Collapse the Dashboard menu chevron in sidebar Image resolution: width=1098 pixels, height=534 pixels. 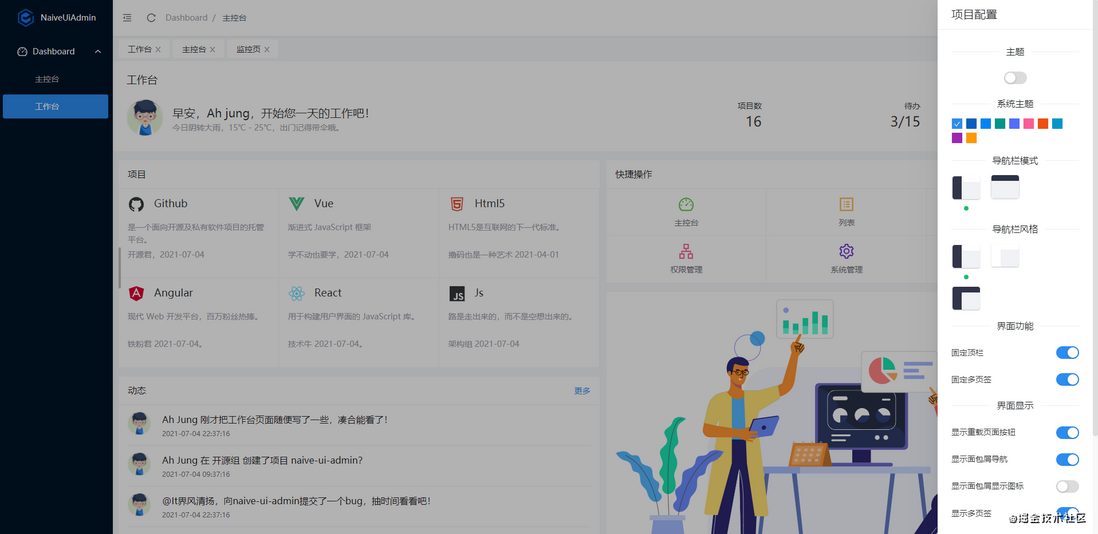click(97, 52)
